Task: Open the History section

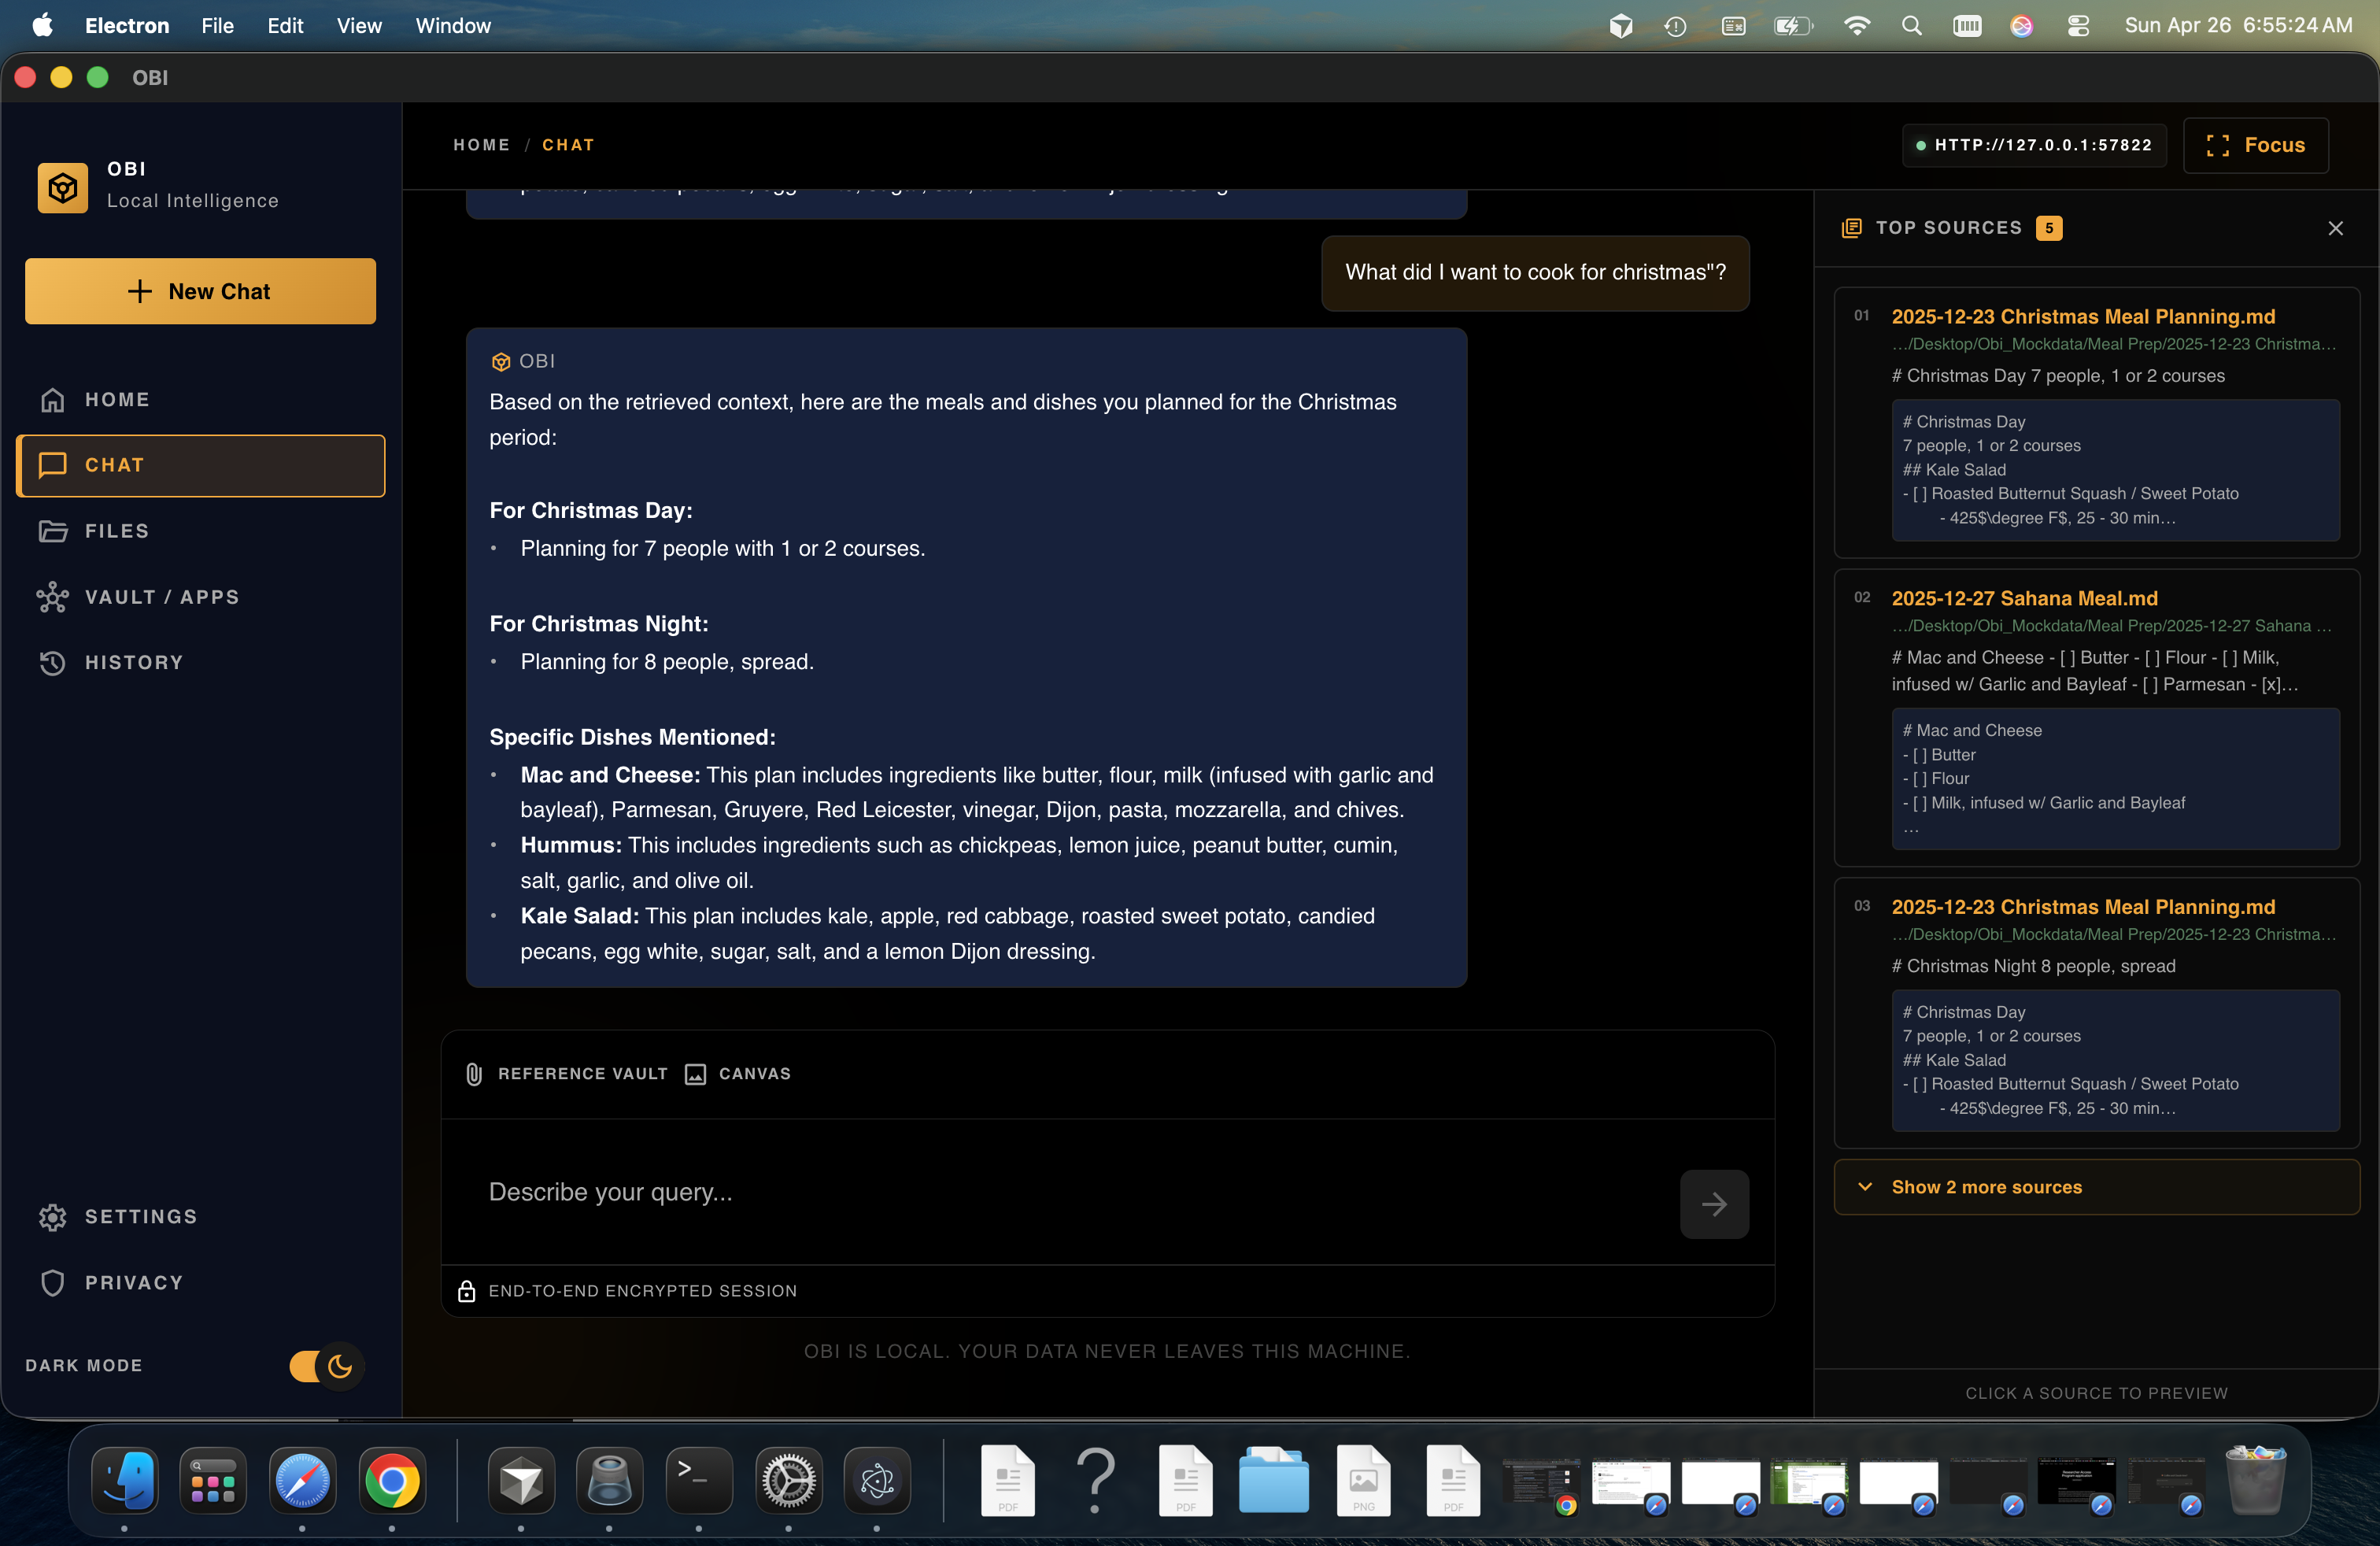Action: coord(133,662)
